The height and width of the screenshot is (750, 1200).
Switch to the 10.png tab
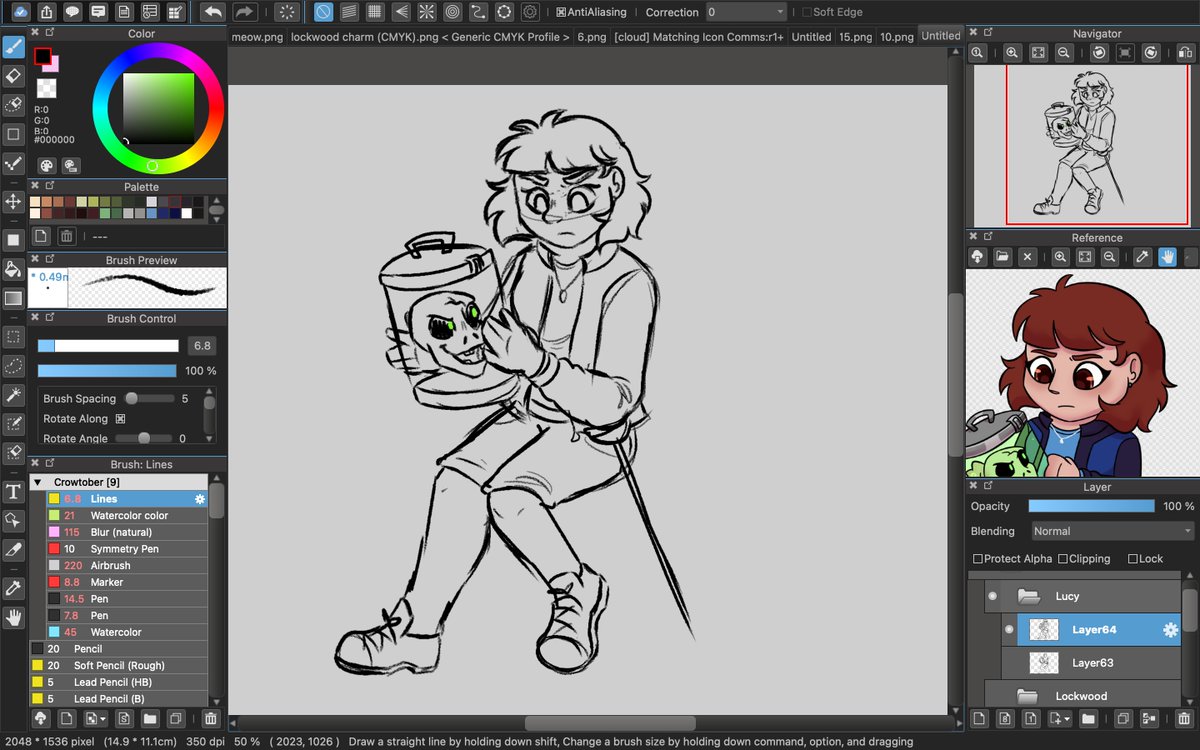click(897, 36)
